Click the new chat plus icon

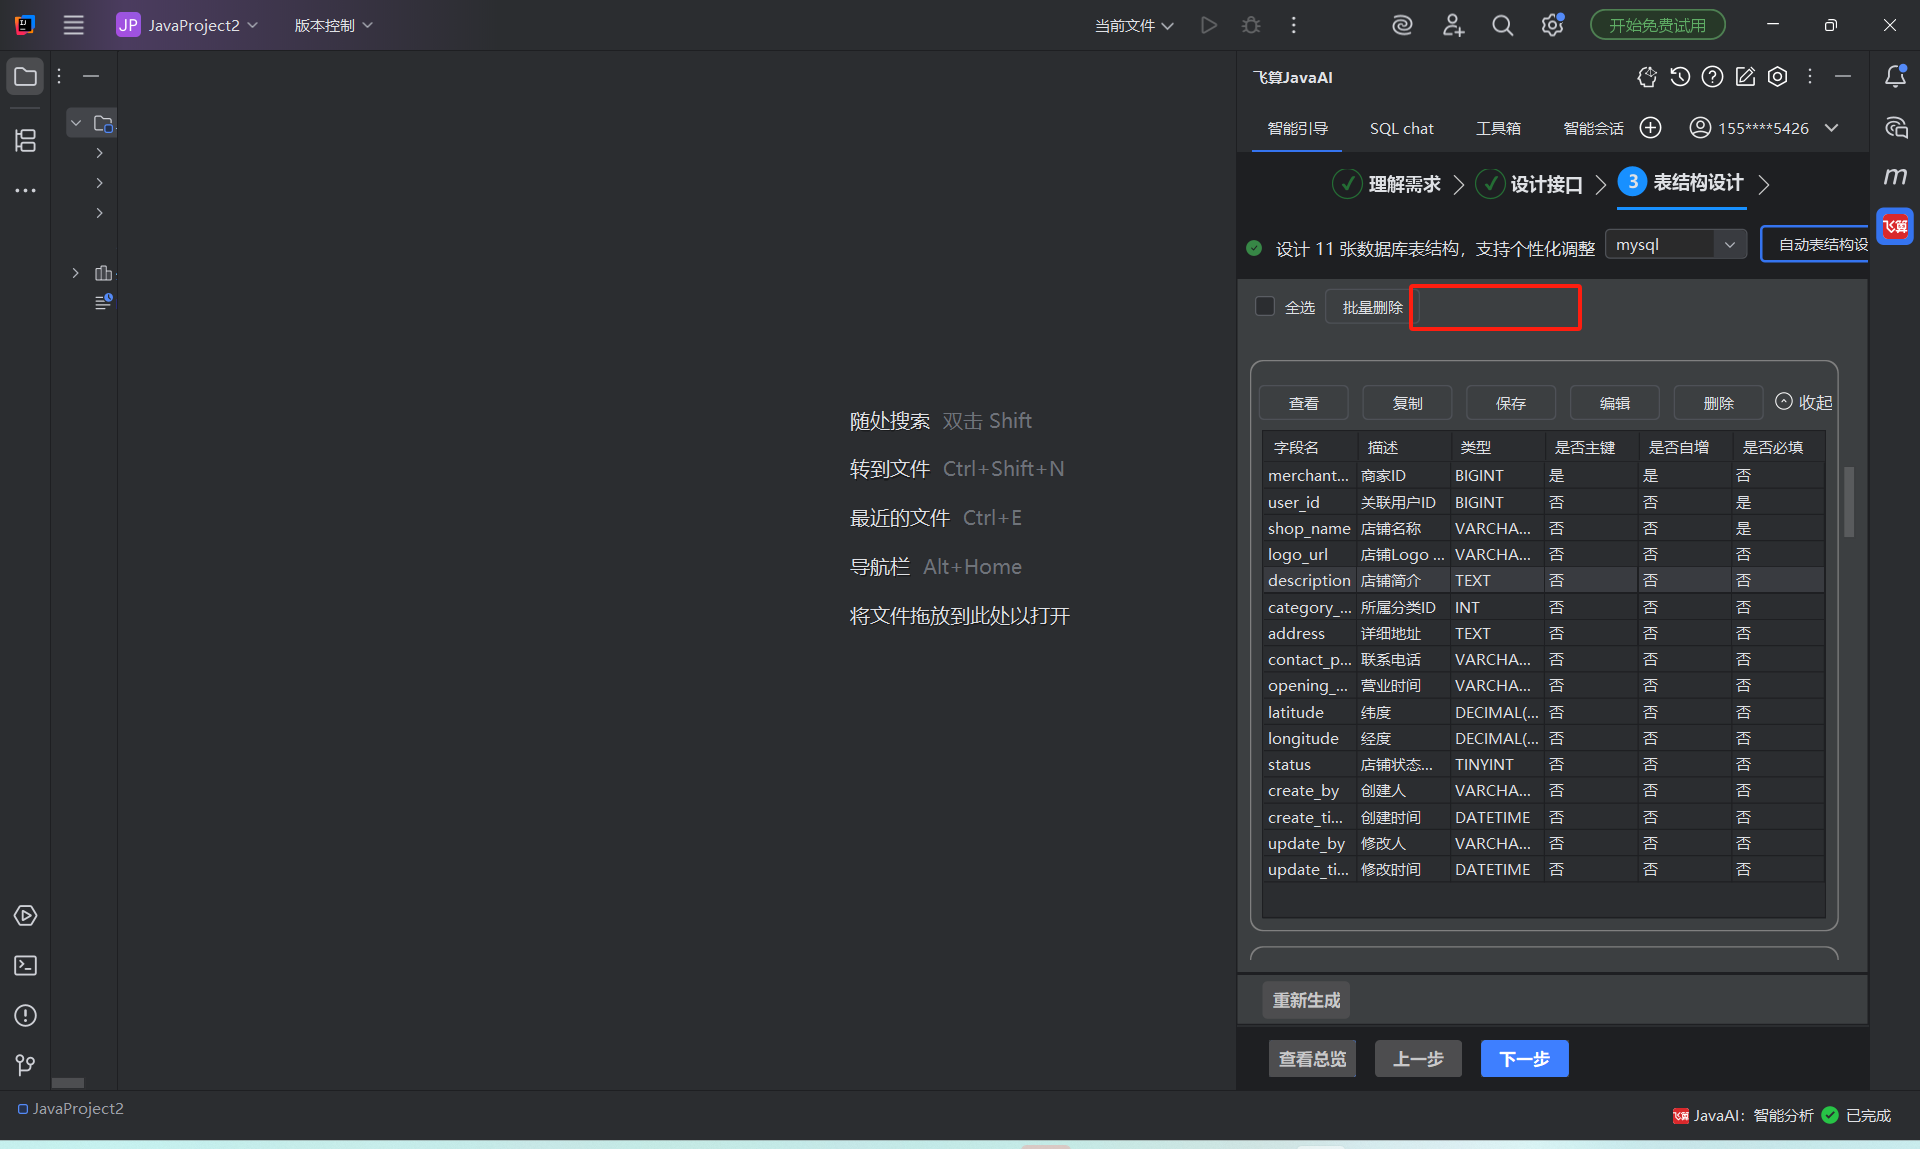pyautogui.click(x=1651, y=128)
